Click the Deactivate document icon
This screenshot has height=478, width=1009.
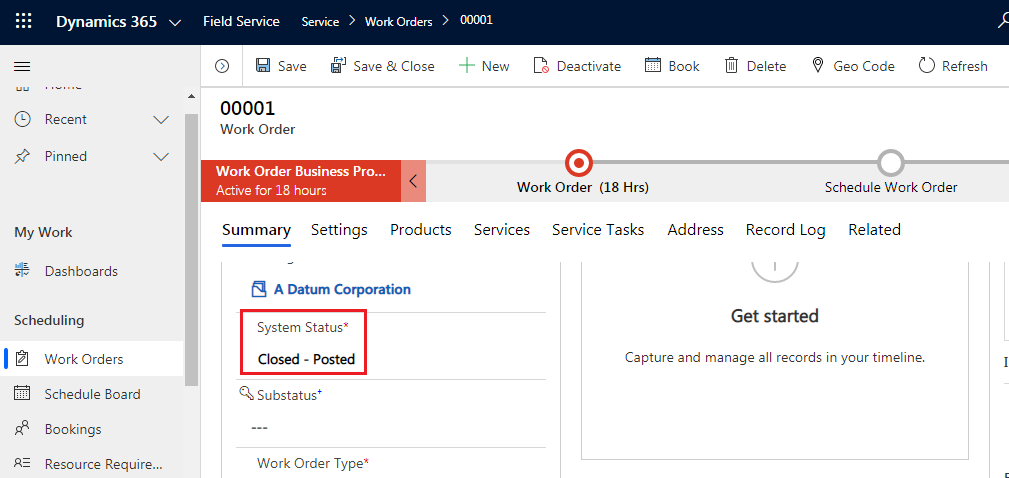click(x=541, y=66)
